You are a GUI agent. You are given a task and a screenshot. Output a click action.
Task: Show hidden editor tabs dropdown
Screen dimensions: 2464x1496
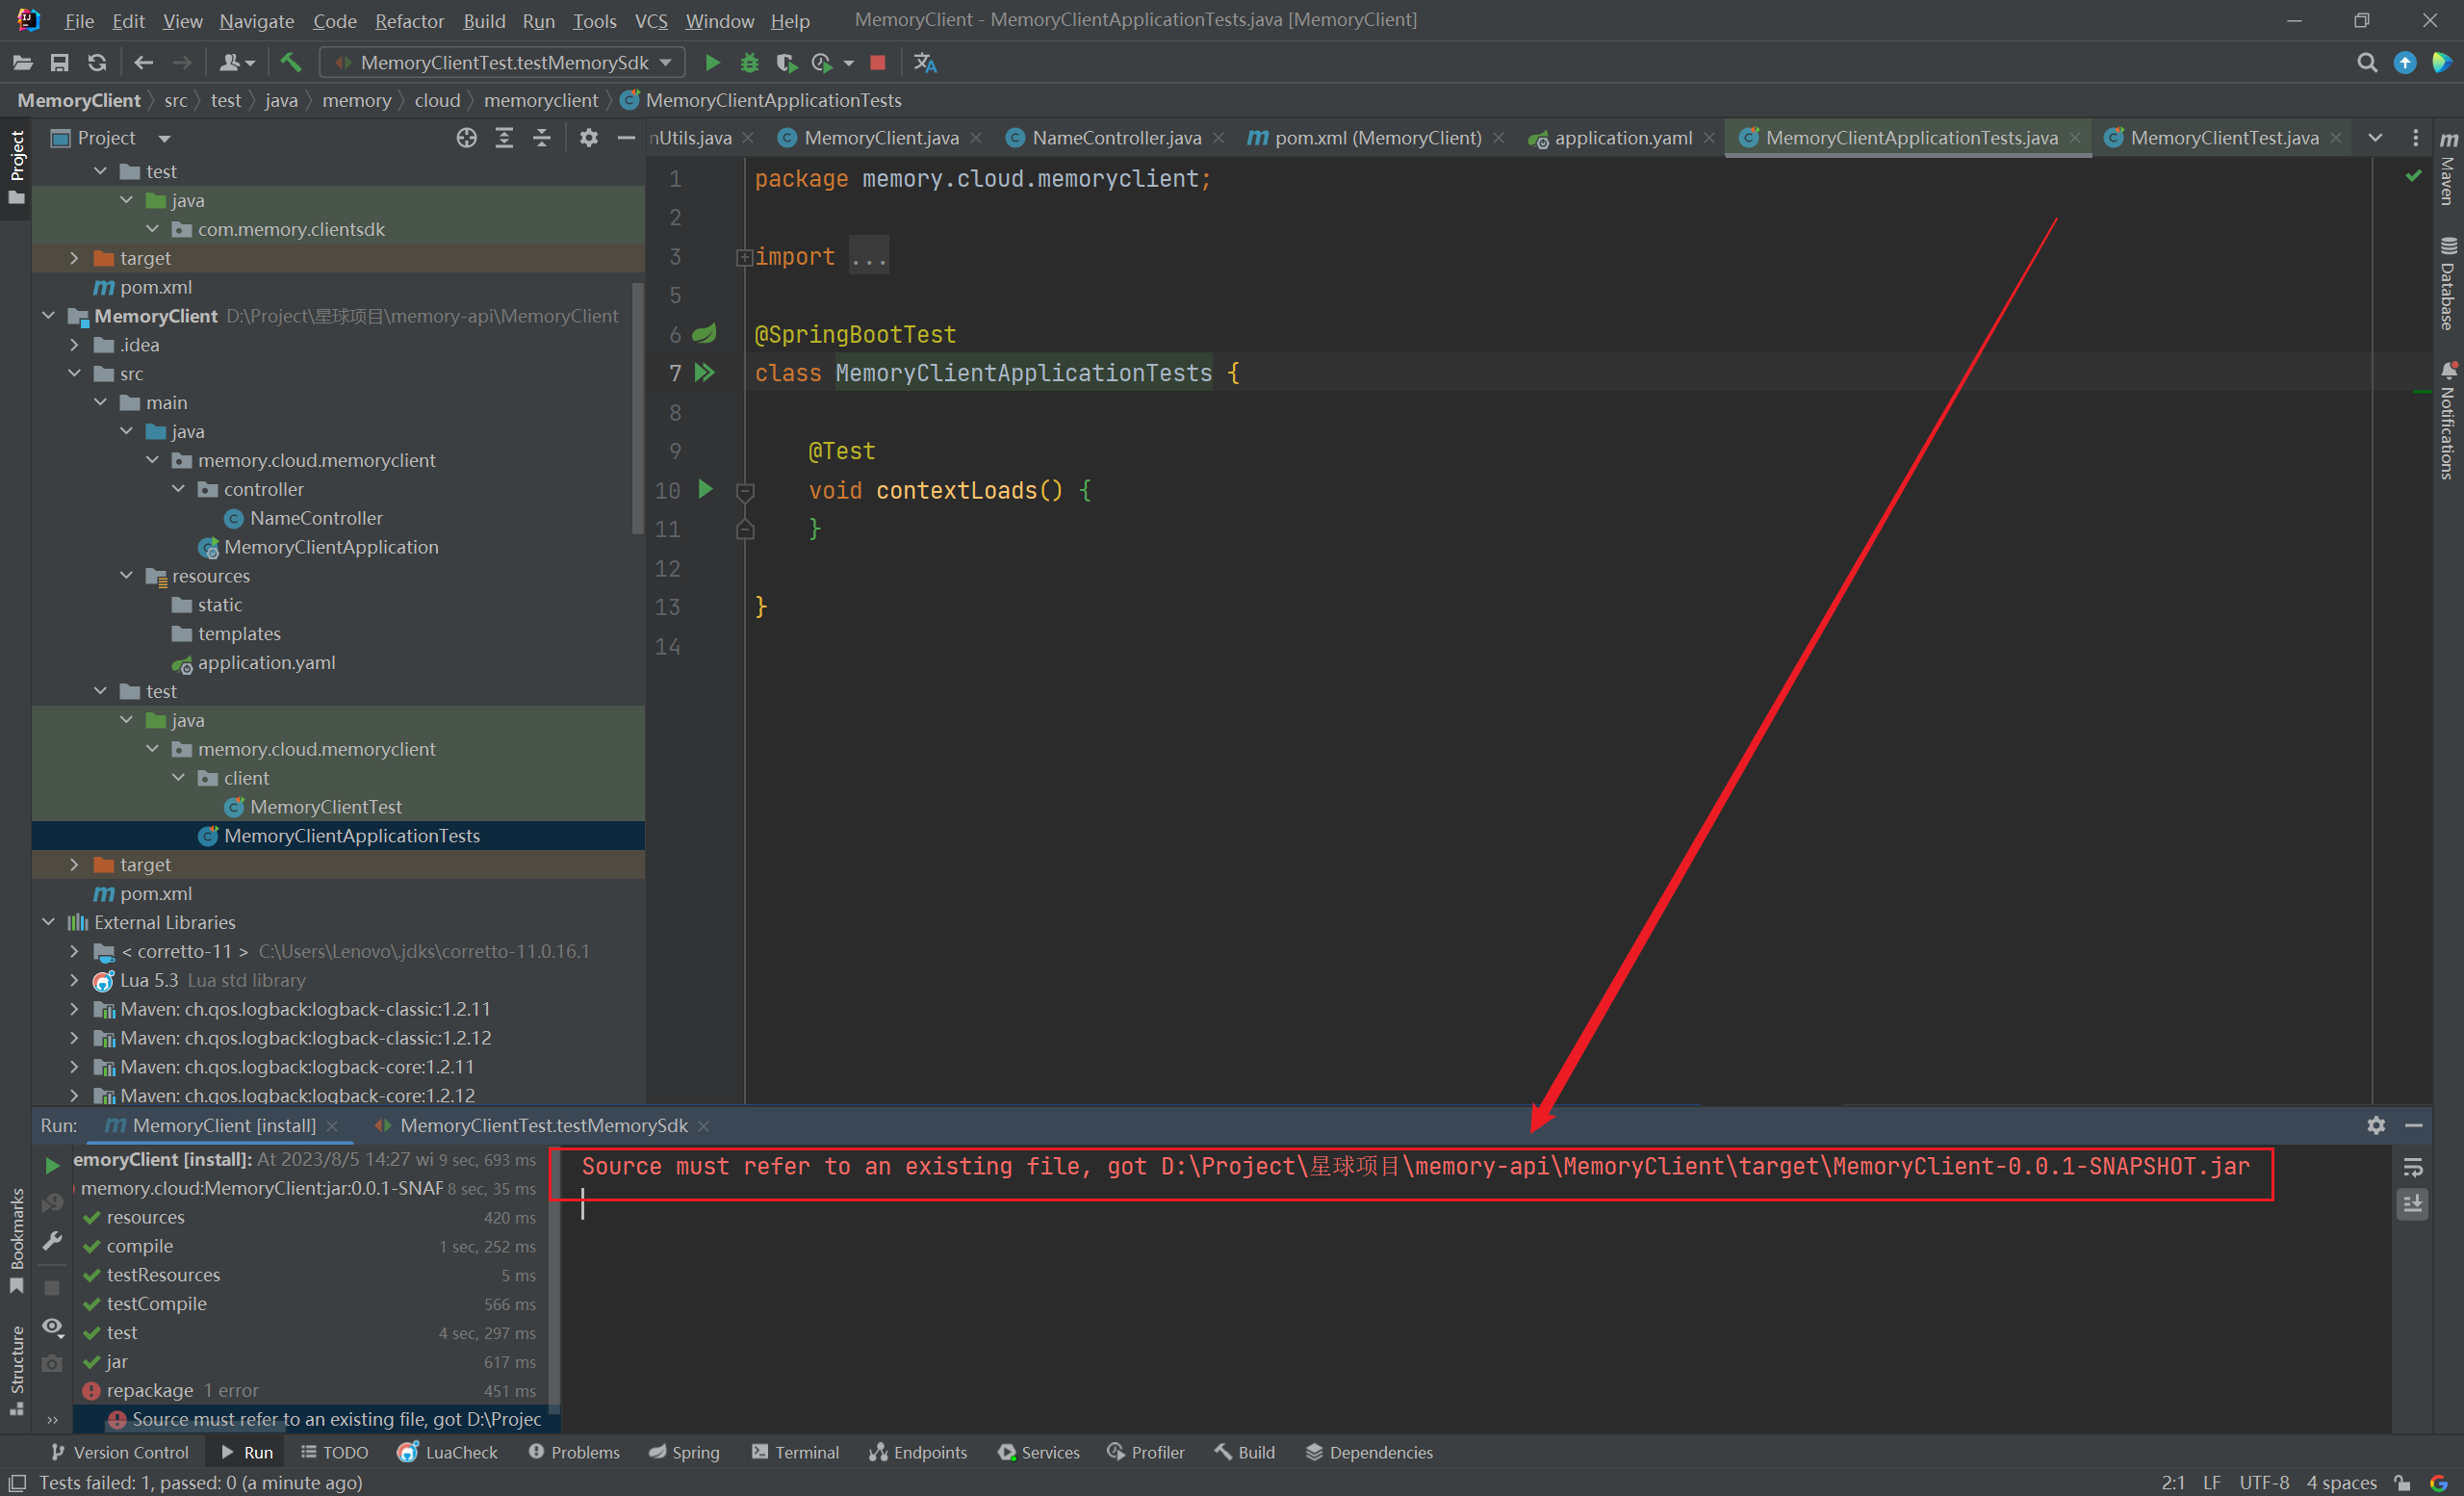(x=2375, y=138)
